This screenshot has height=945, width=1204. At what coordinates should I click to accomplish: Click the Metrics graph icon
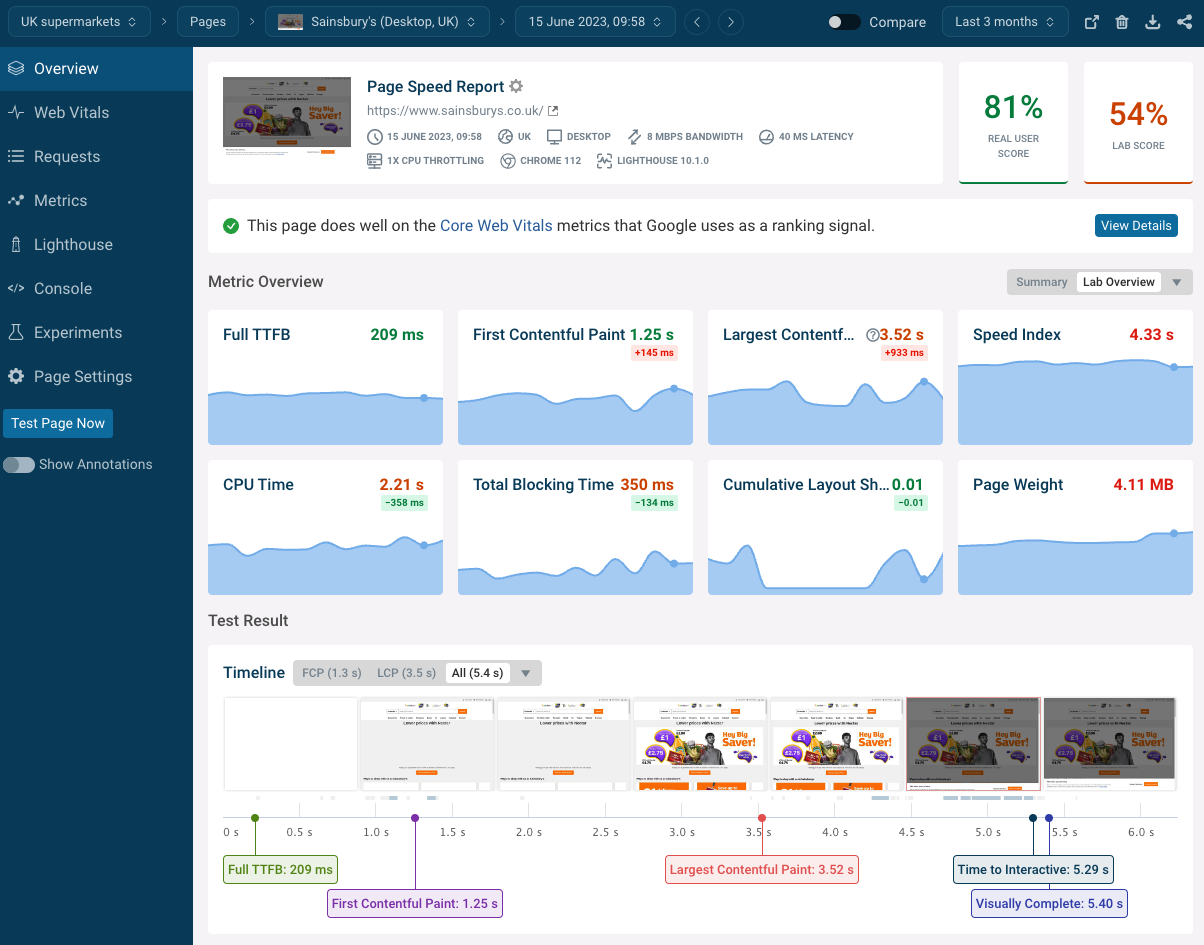coord(16,200)
